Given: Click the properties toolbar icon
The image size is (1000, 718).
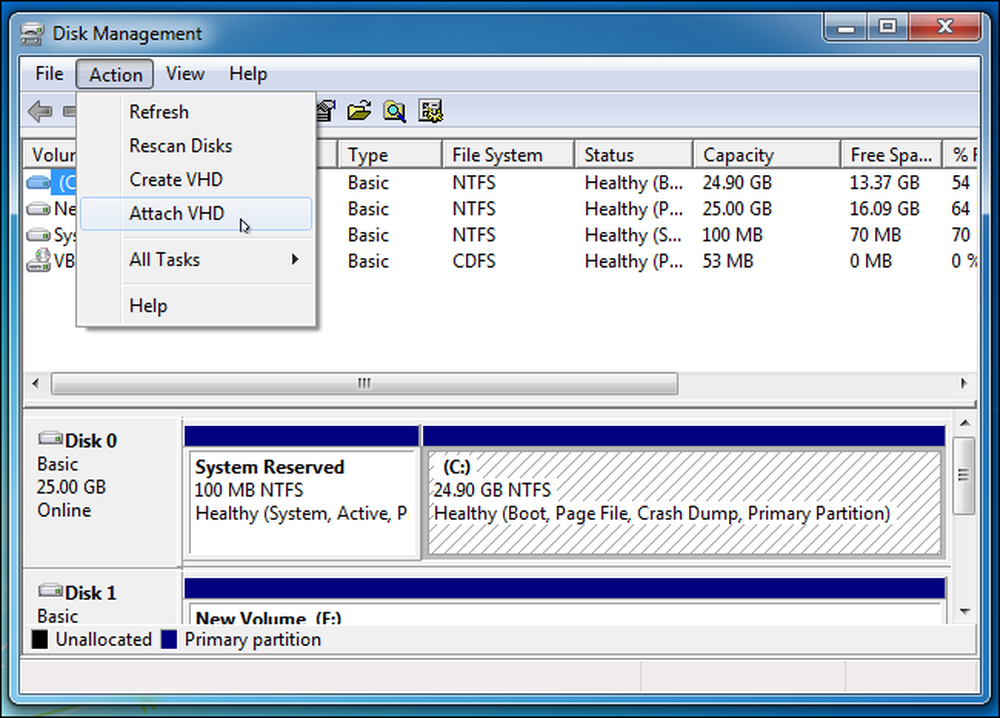Looking at the screenshot, I should click(327, 111).
